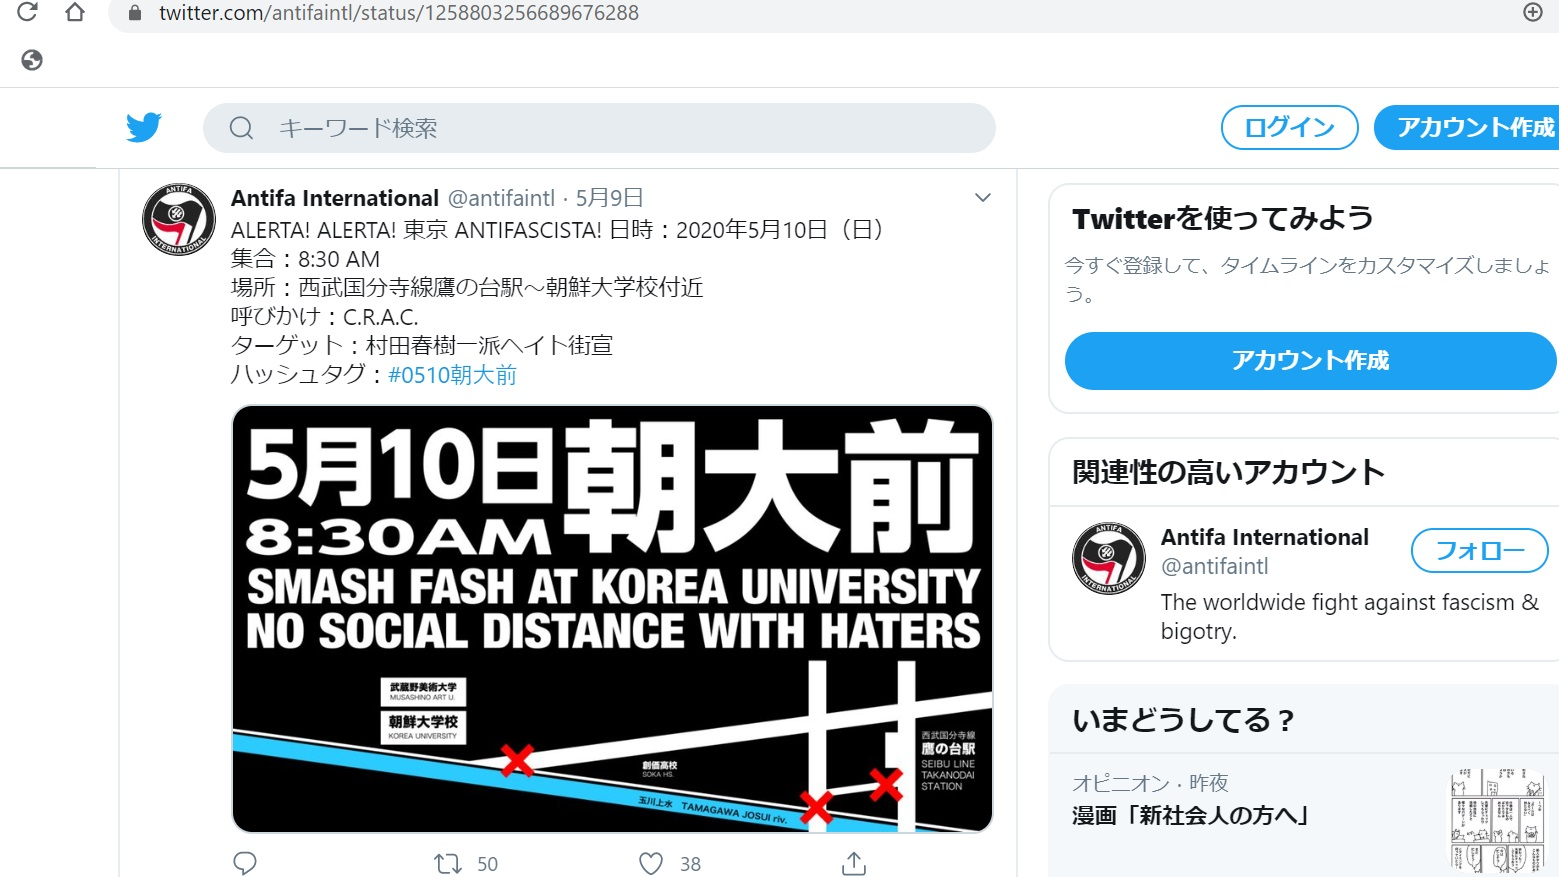This screenshot has width=1559, height=877.
Task: Go to browser home page icon
Action: pyautogui.click(x=75, y=12)
